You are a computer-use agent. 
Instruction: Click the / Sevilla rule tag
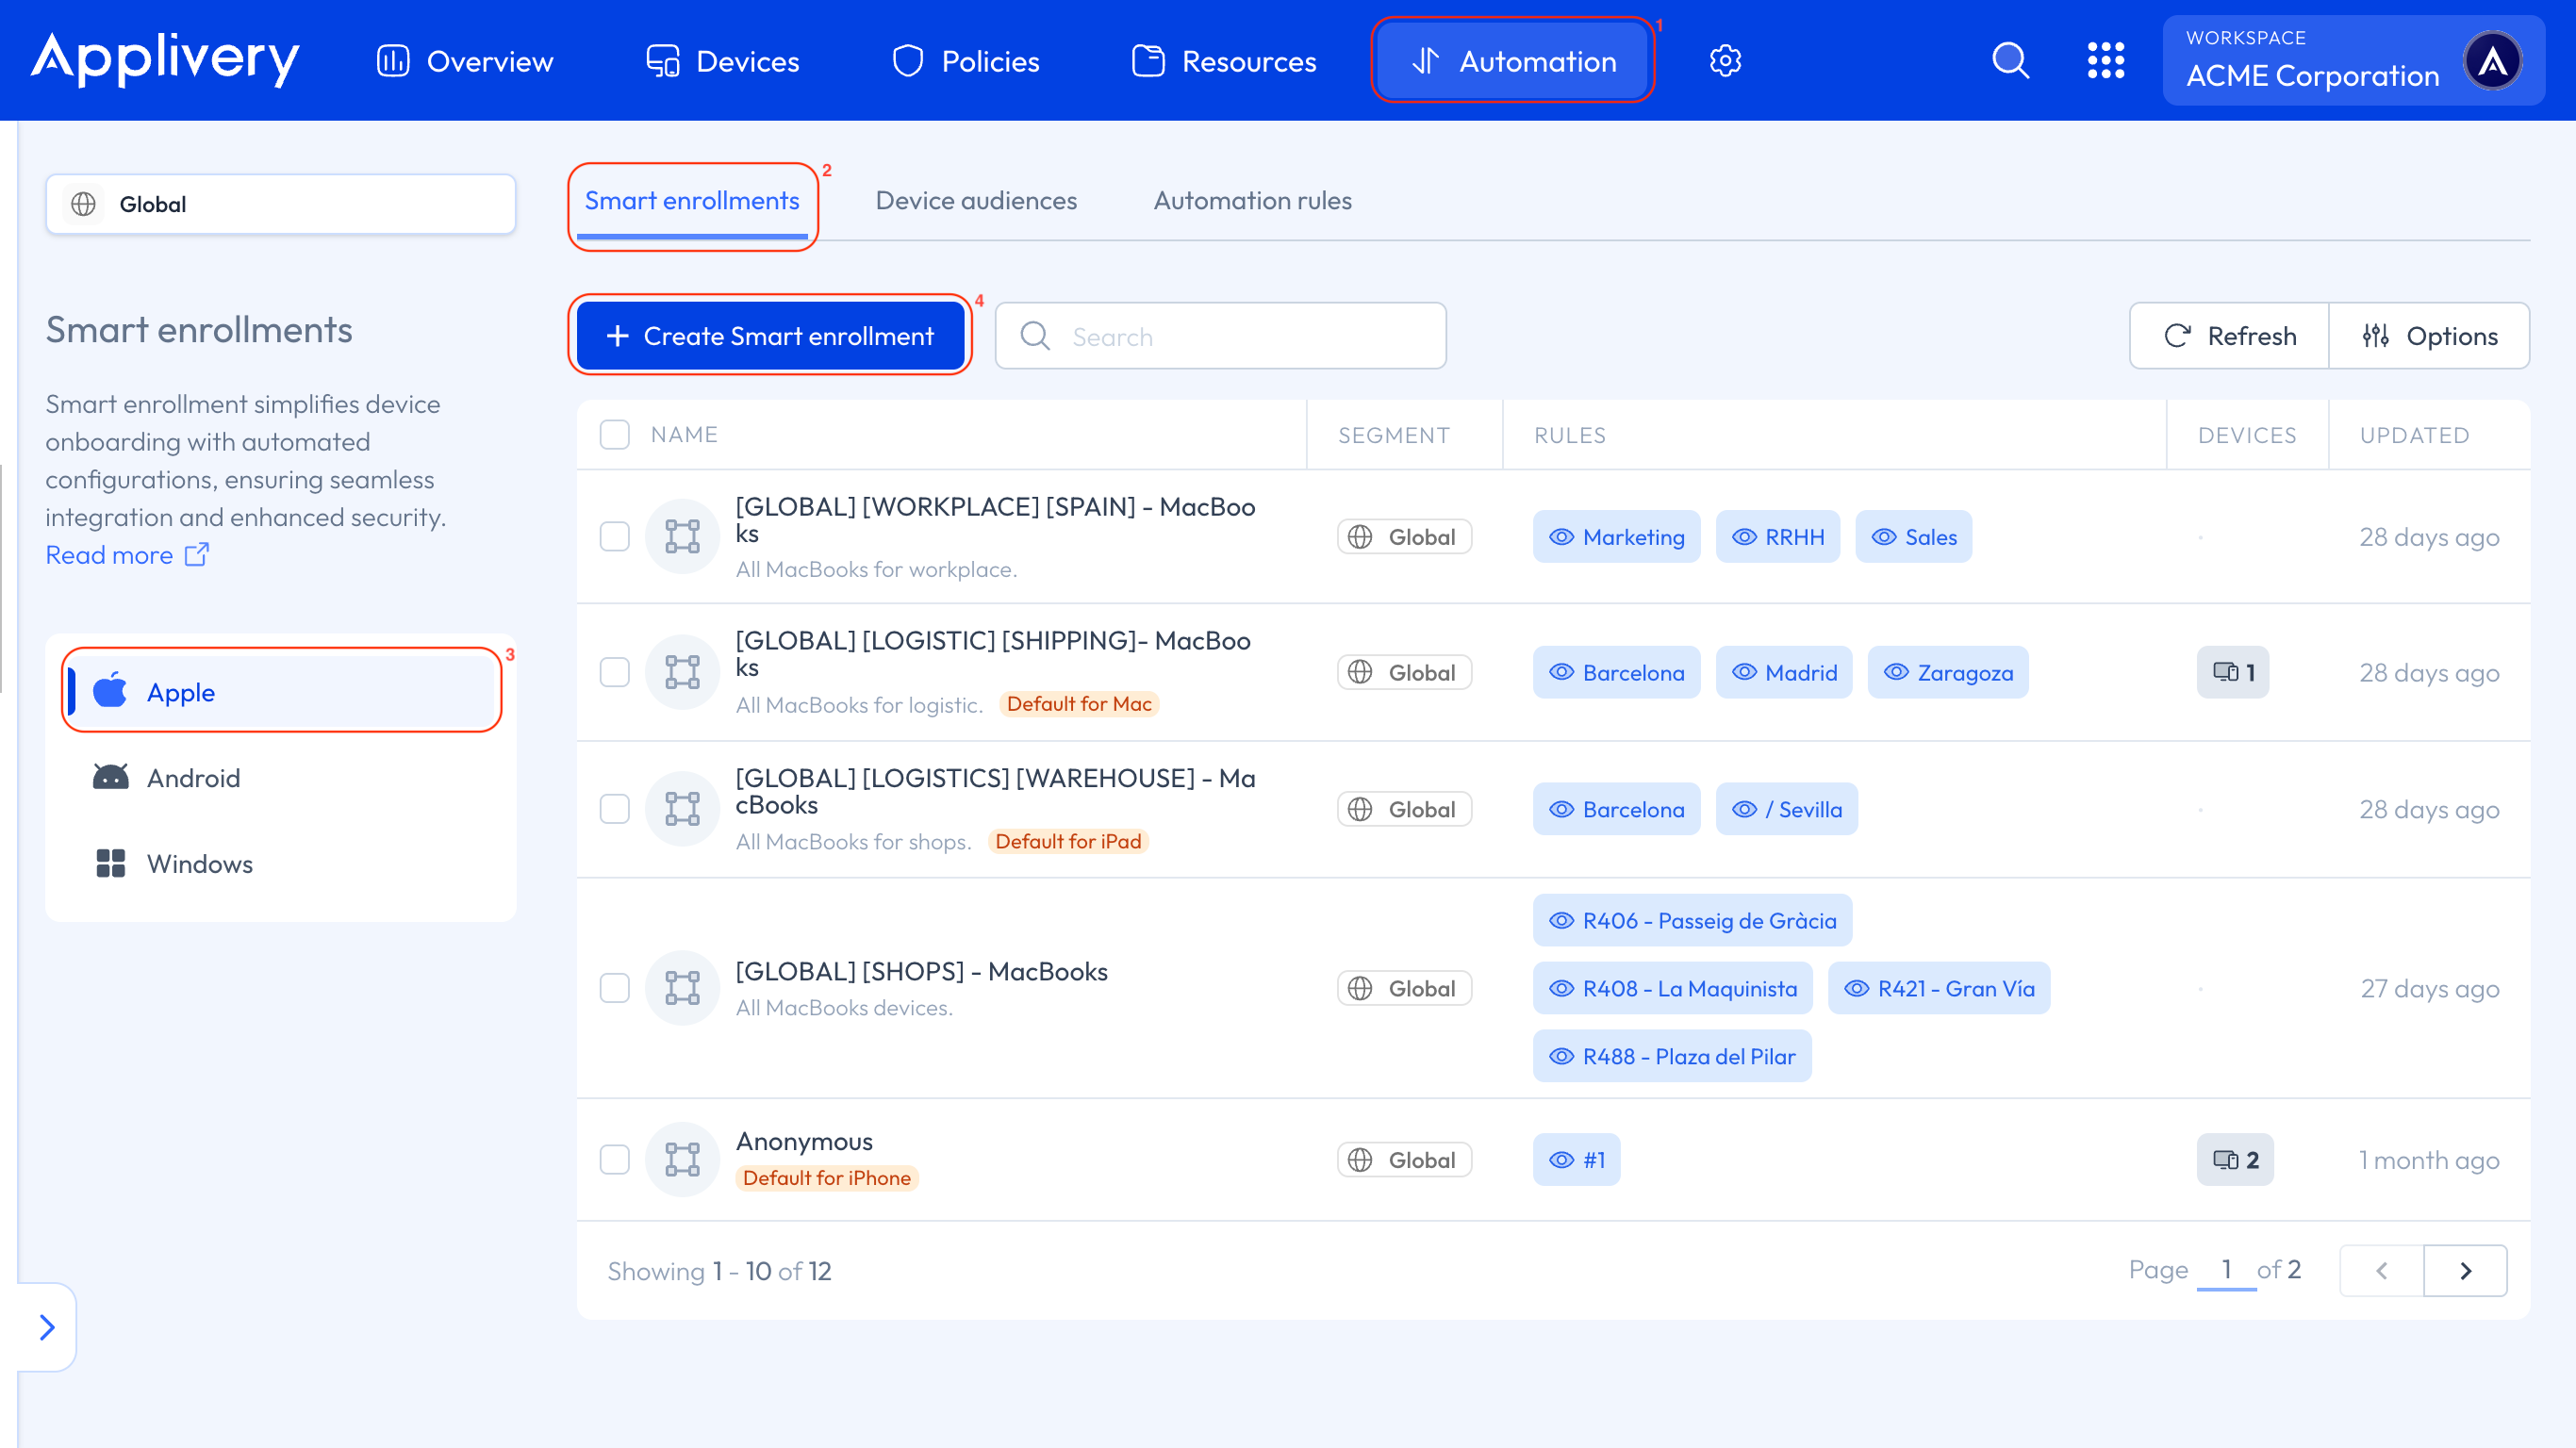tap(1786, 809)
